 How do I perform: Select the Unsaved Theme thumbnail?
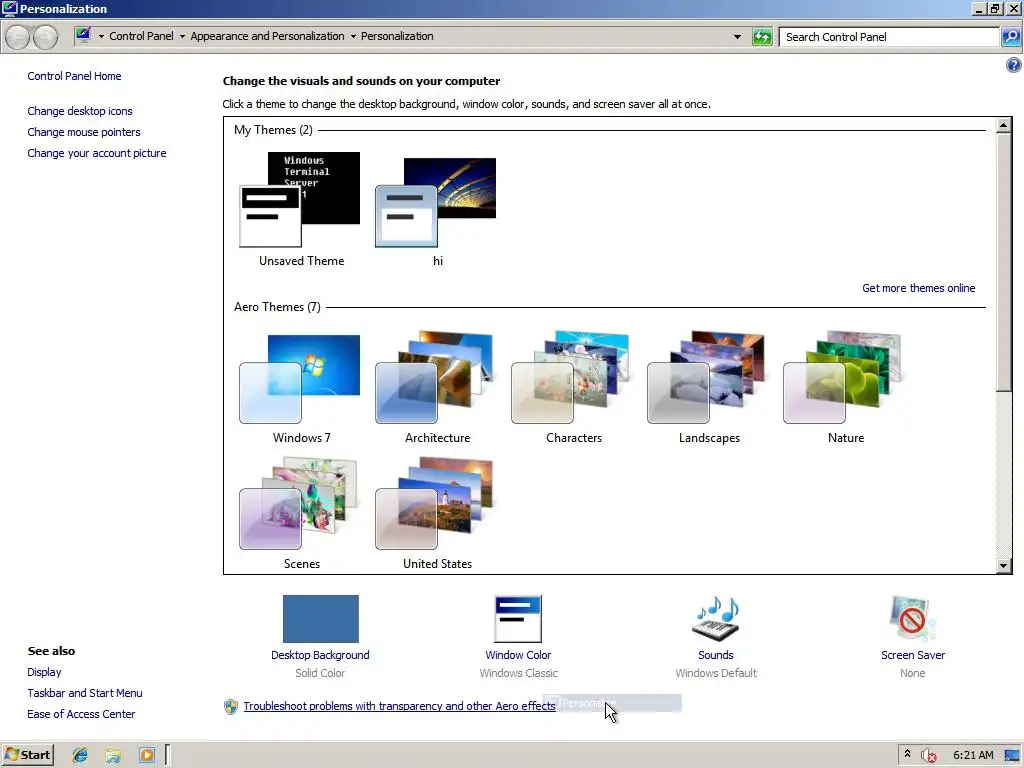[x=300, y=200]
